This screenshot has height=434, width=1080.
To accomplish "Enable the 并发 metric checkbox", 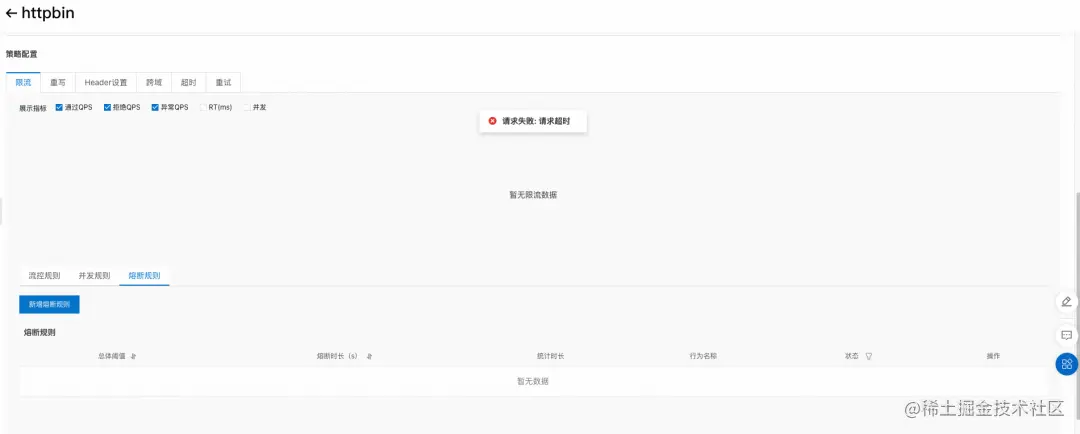I will 247,107.
